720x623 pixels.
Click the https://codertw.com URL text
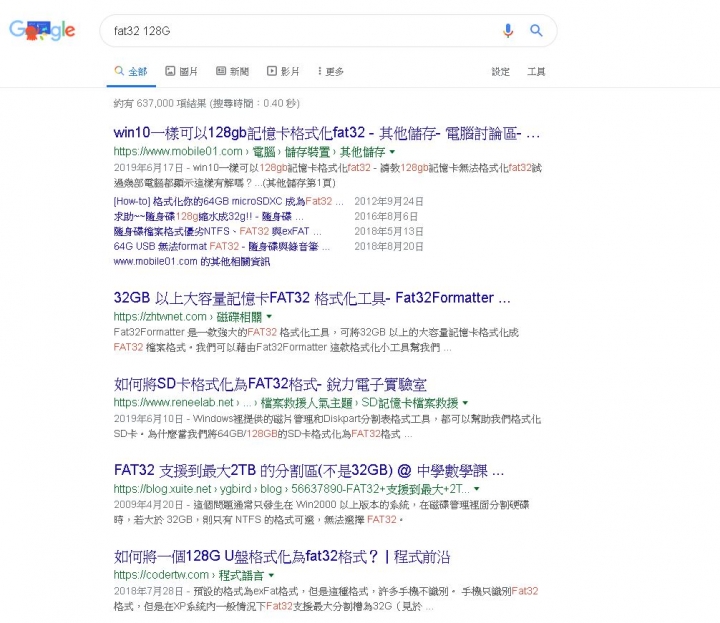(x=161, y=575)
